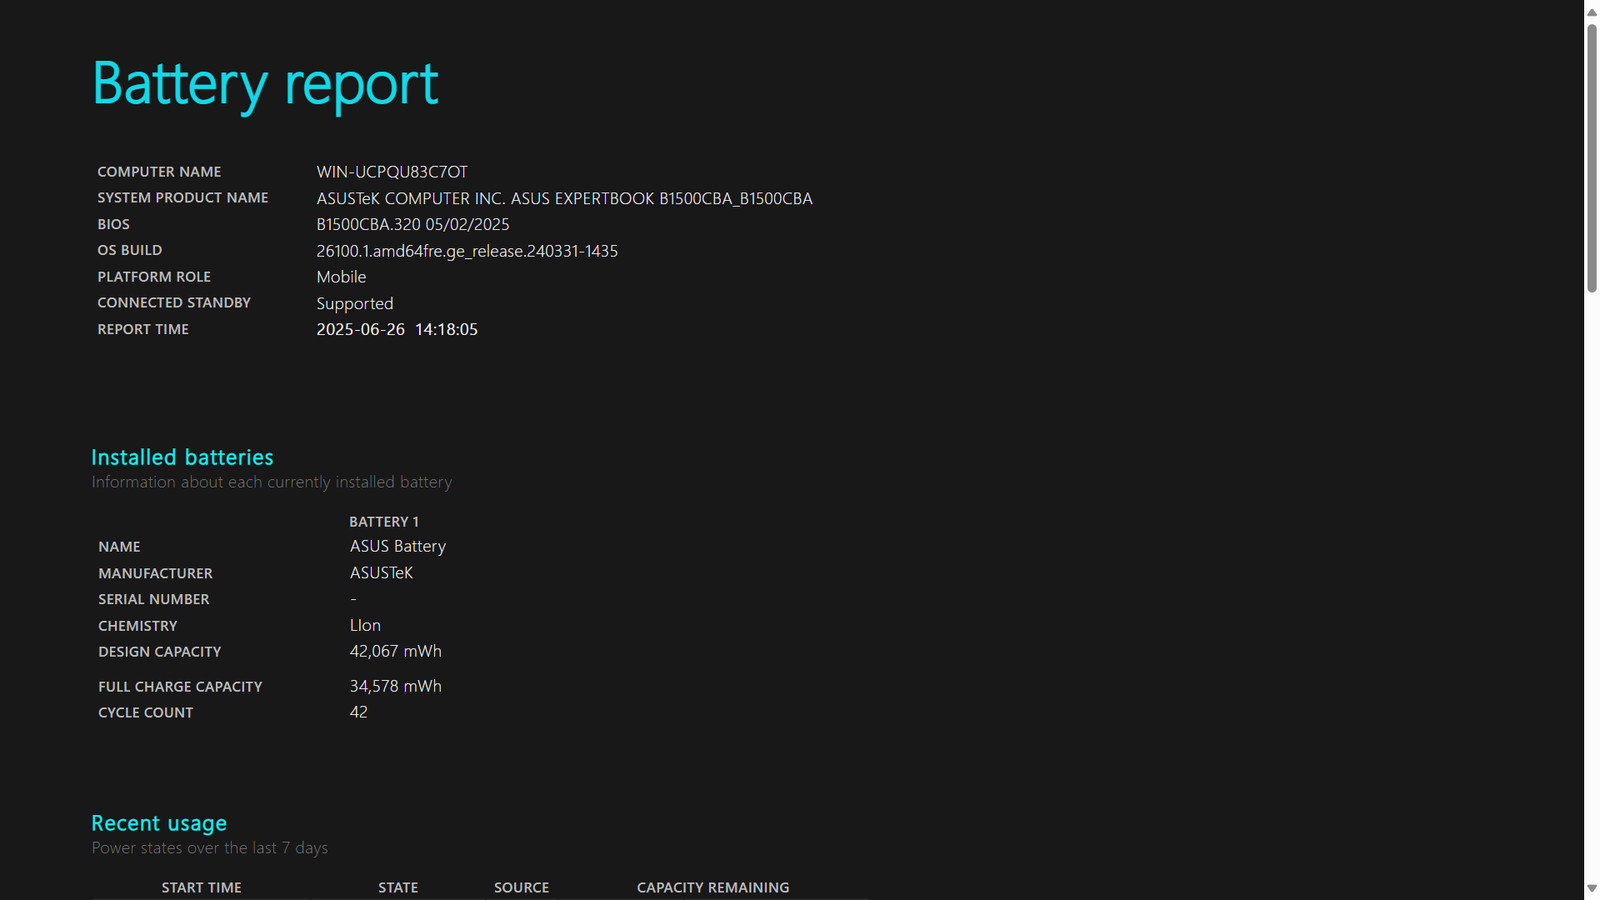This screenshot has height=900, width=1600.
Task: Click the COMPUTER NAME label
Action: click(x=159, y=172)
